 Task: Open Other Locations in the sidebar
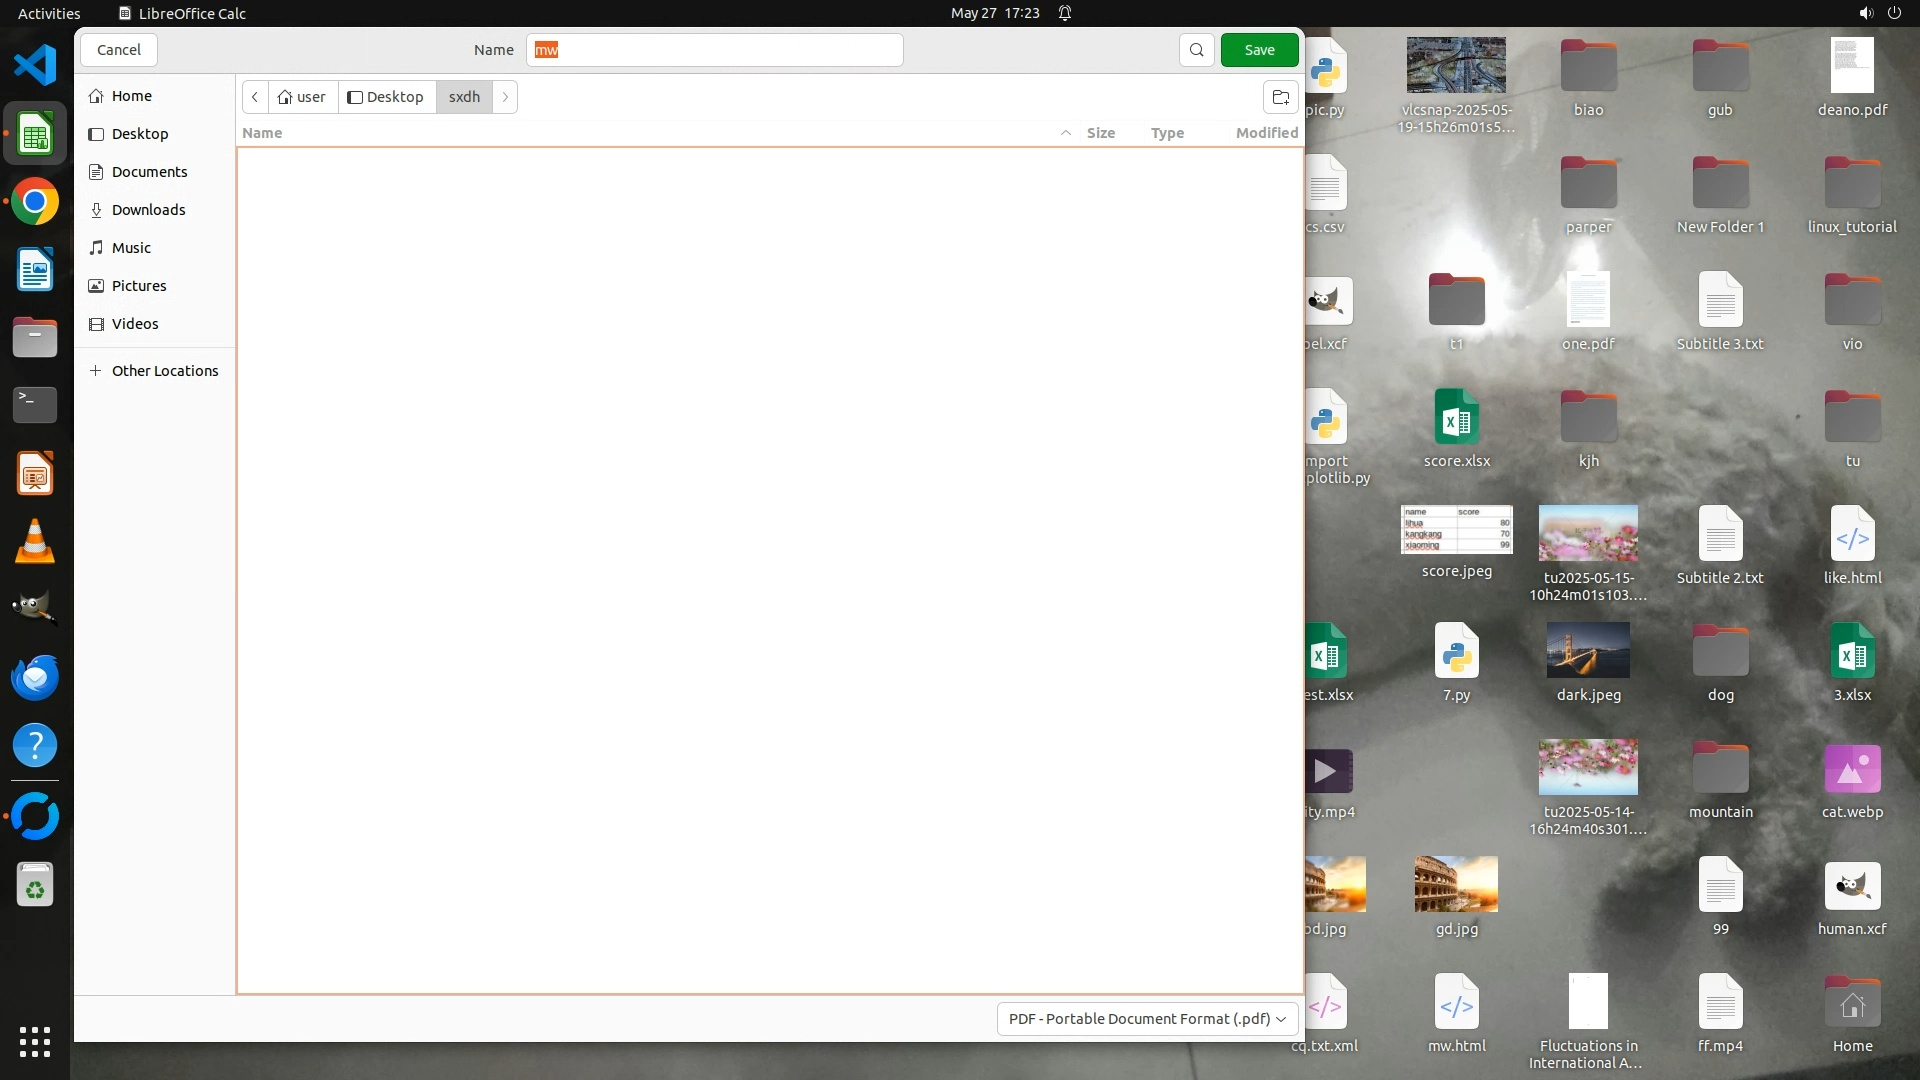pos(164,371)
